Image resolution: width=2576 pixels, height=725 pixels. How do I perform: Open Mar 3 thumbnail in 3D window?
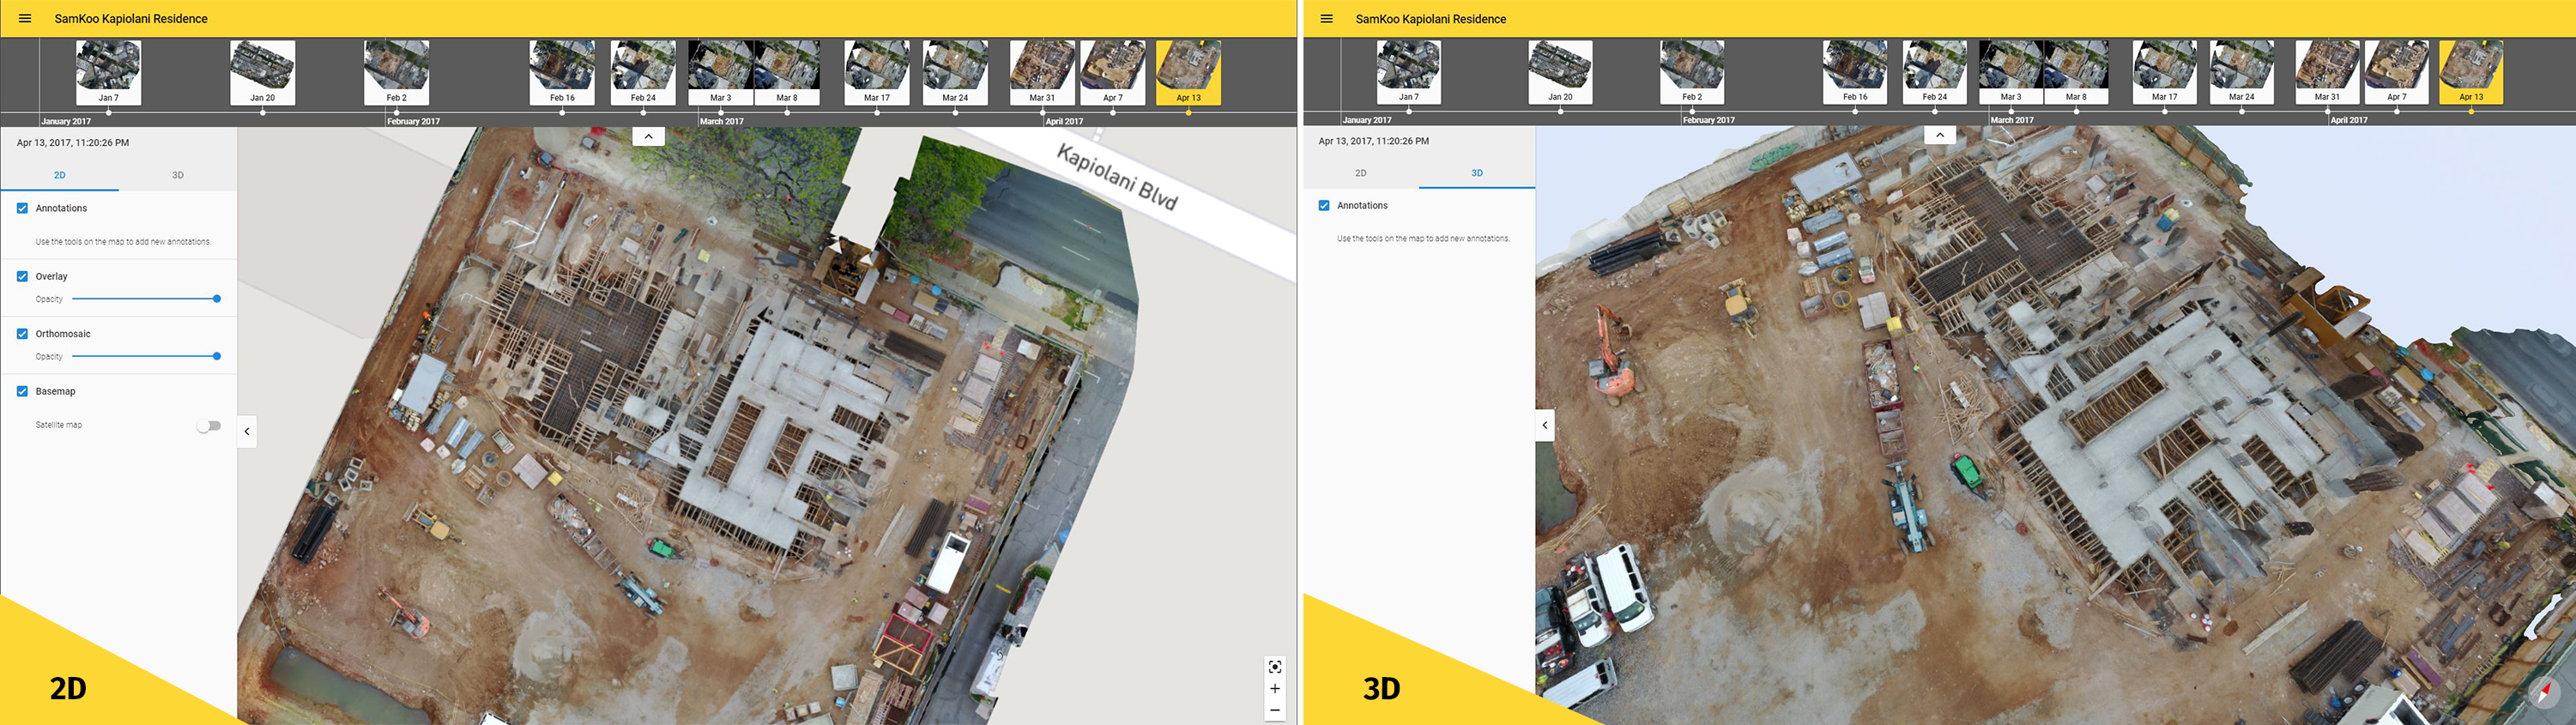[2011, 72]
